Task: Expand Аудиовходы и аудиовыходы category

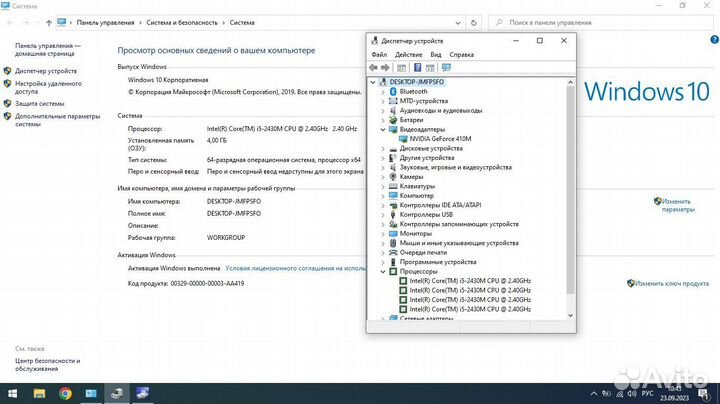Action: 383,111
